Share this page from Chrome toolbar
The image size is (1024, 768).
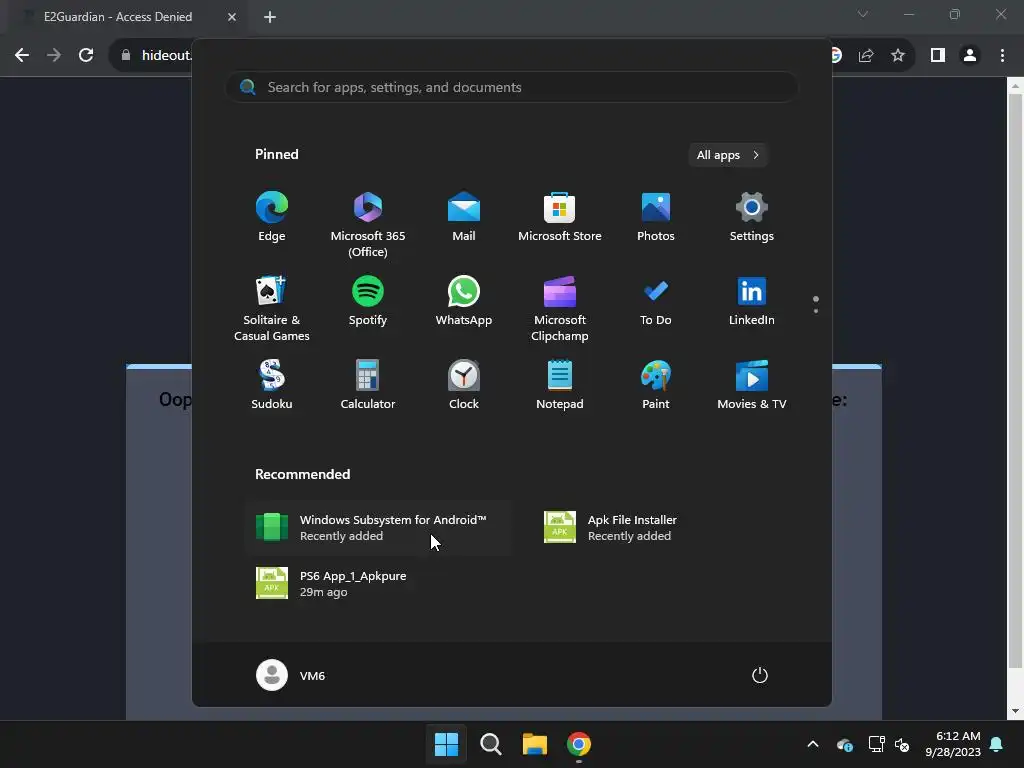click(866, 56)
